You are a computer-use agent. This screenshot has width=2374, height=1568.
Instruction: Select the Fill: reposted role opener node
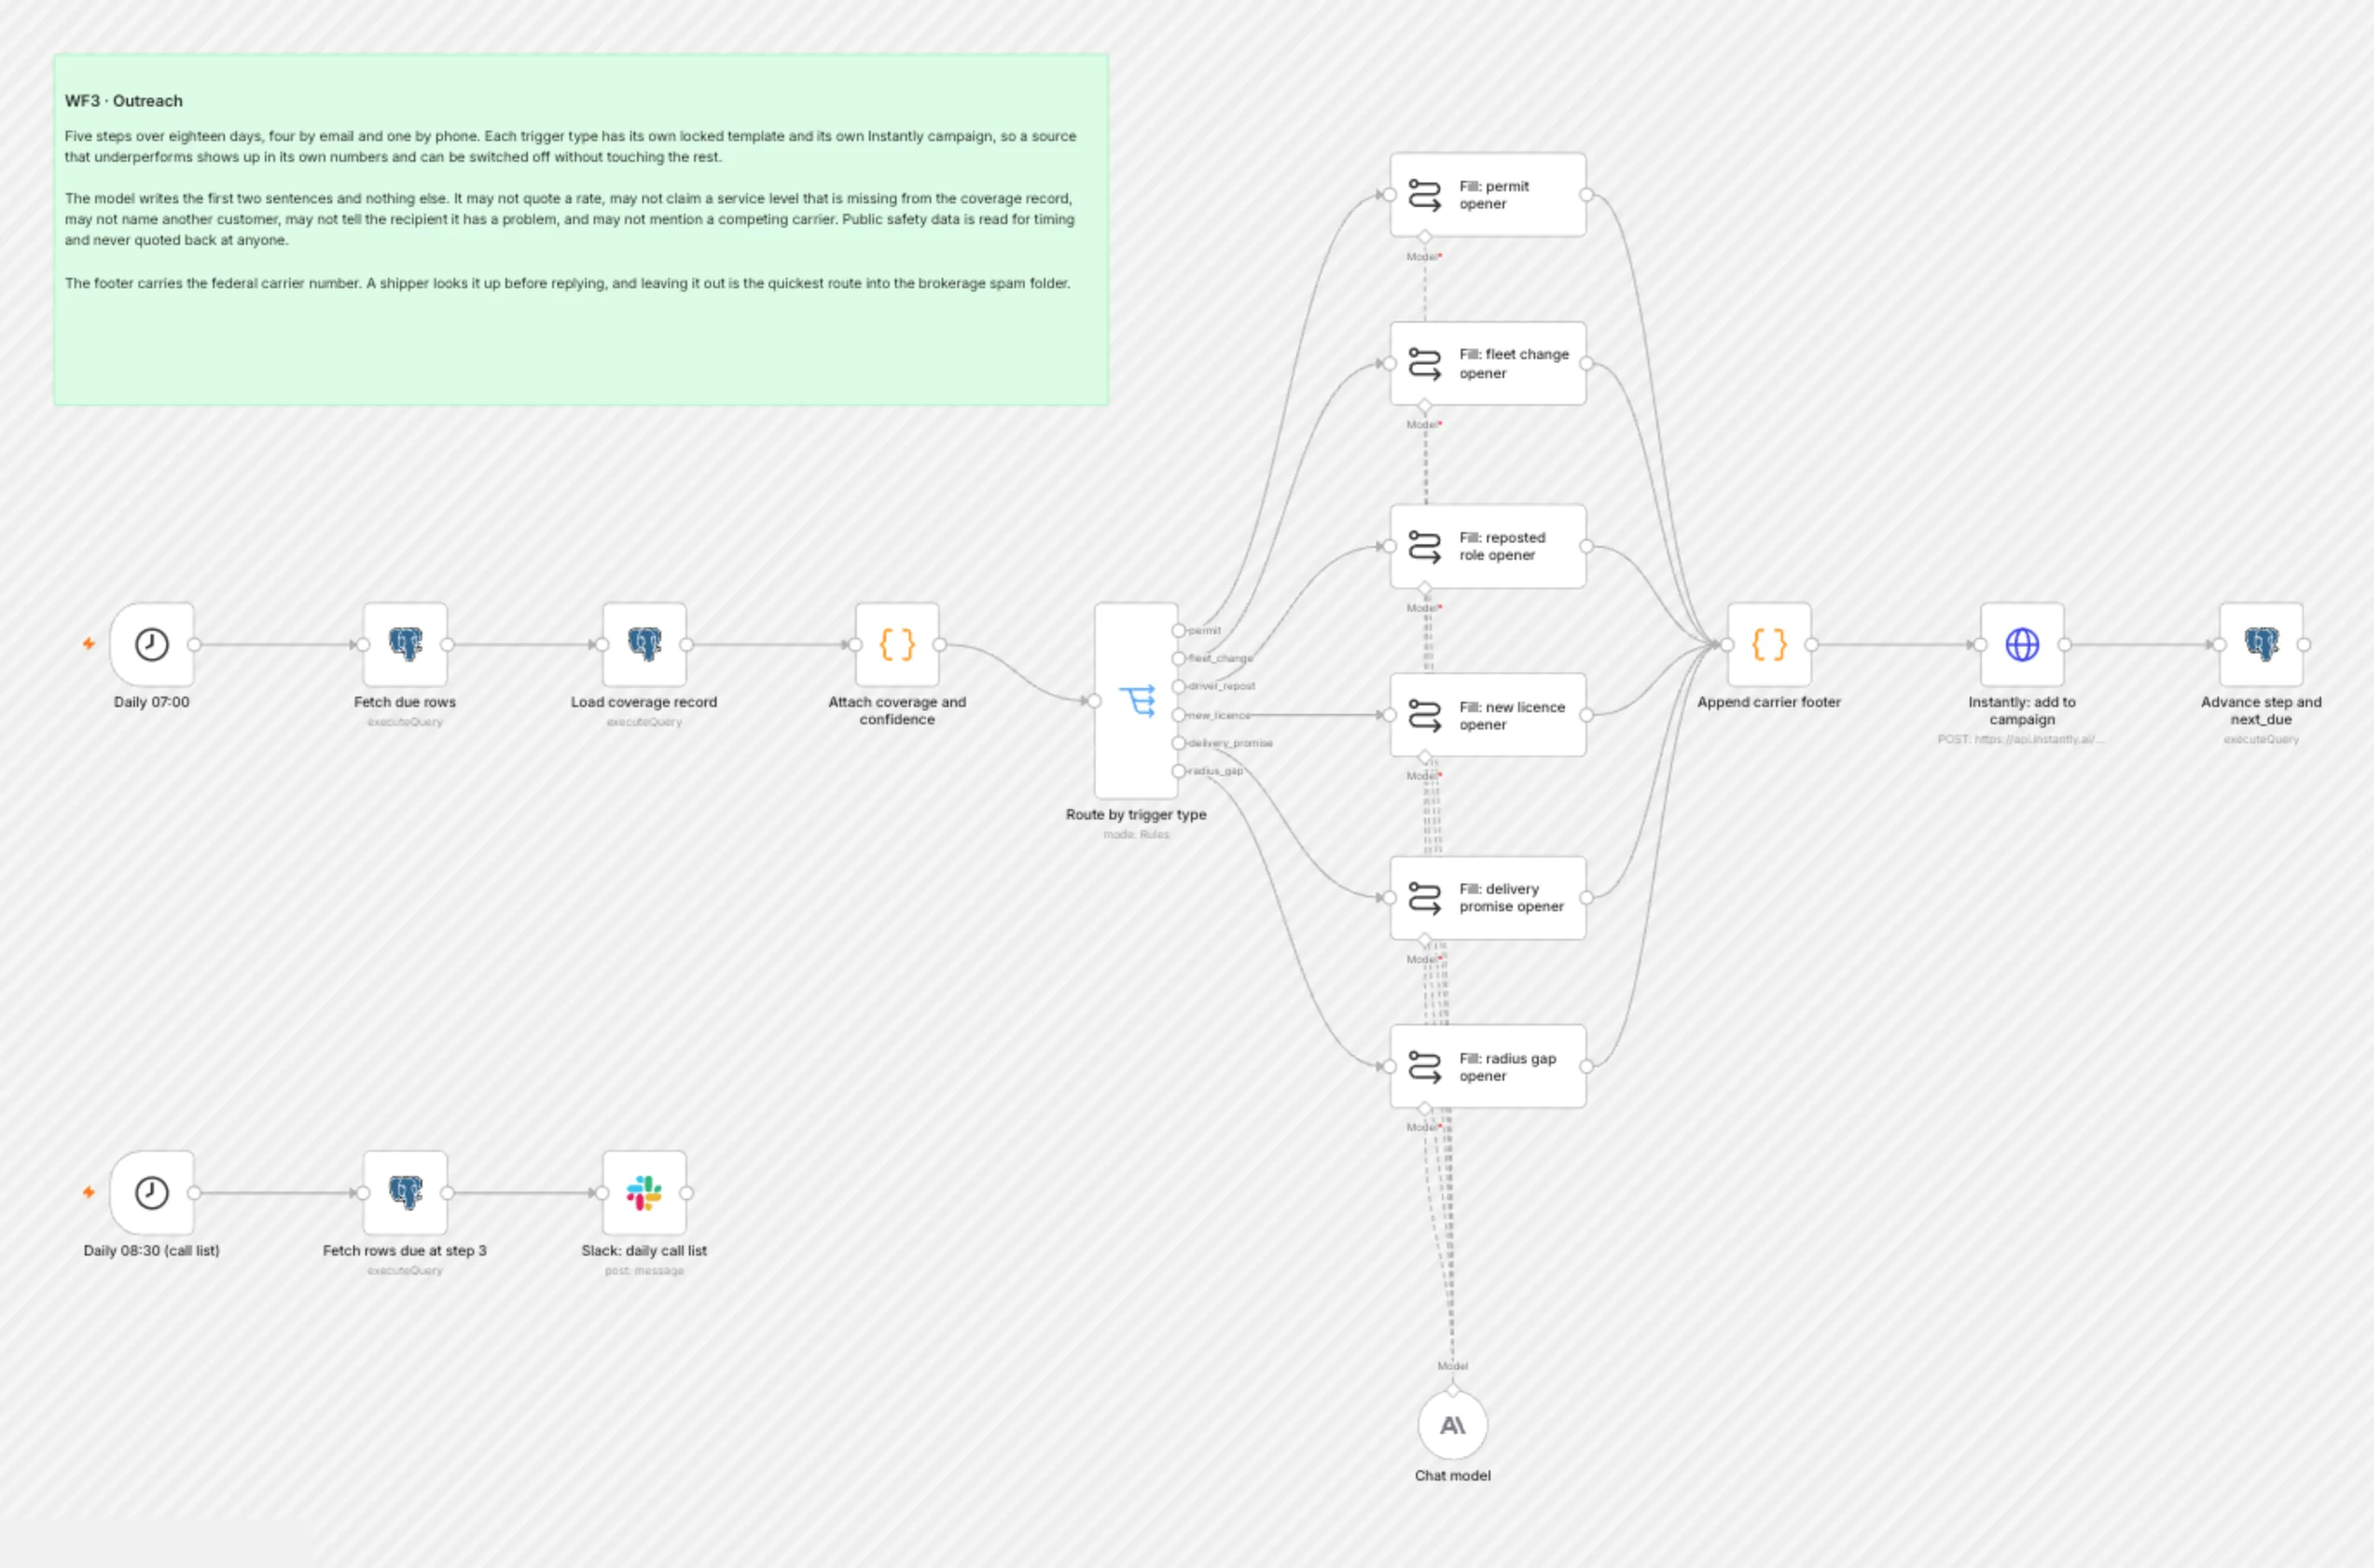coord(1488,546)
